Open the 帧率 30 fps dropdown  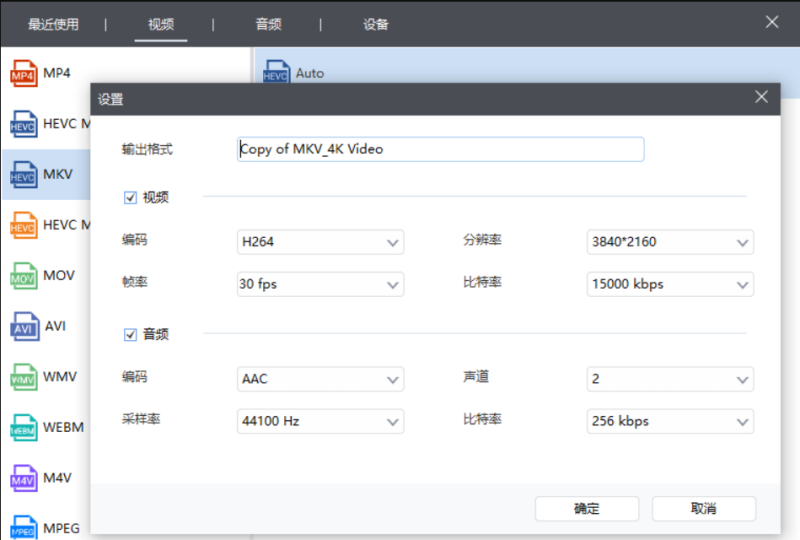(320, 284)
